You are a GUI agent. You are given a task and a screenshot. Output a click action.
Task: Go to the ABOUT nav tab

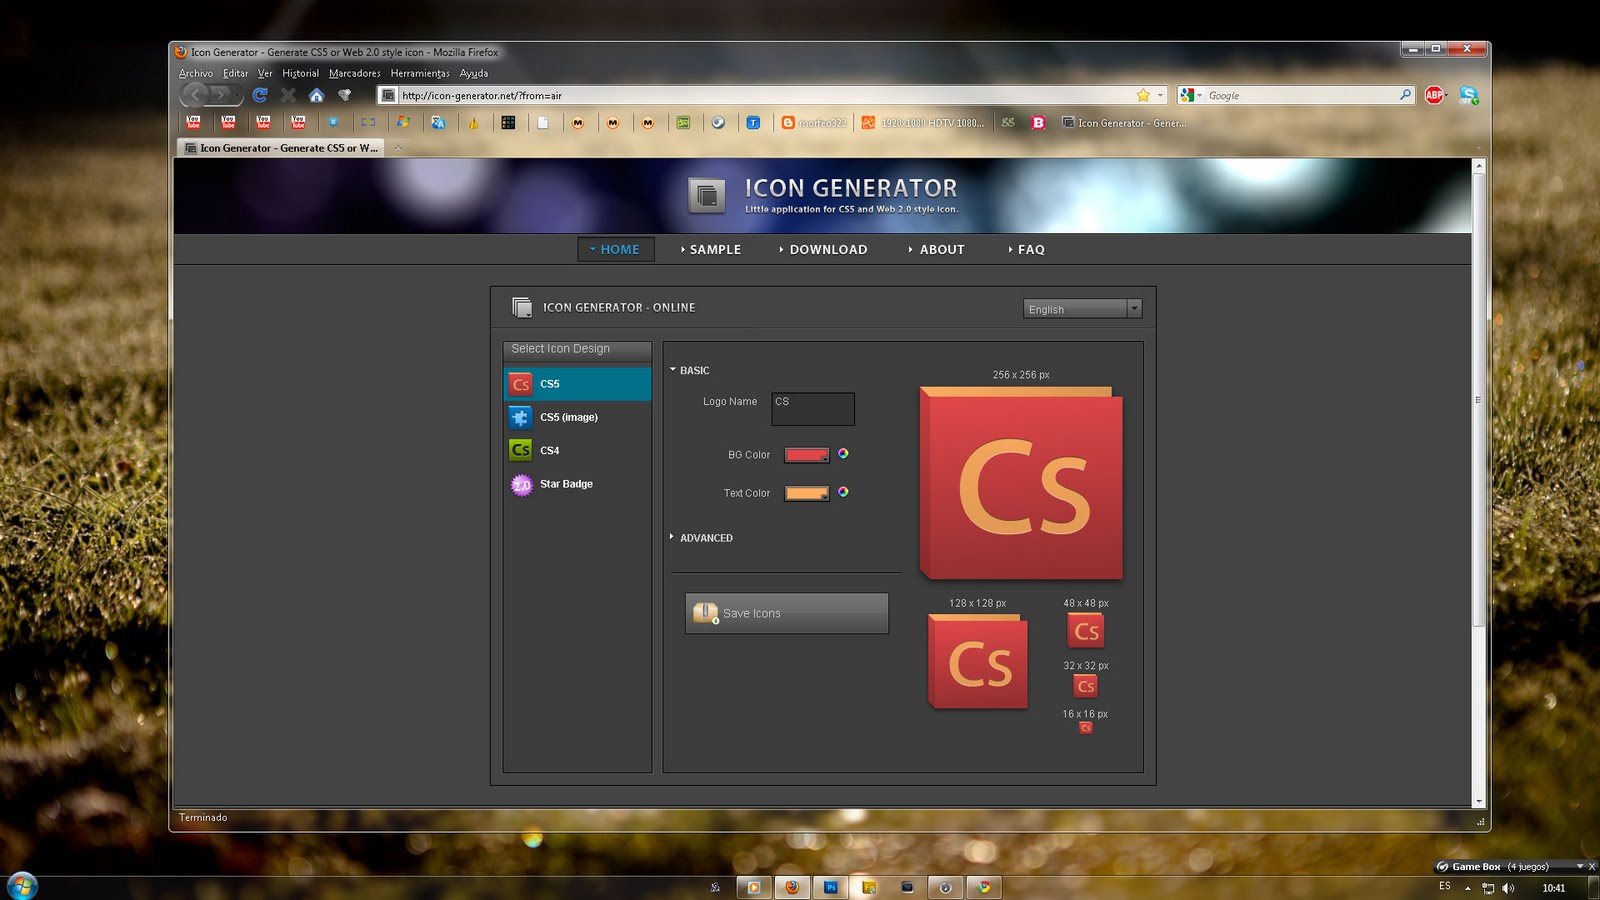click(x=937, y=249)
